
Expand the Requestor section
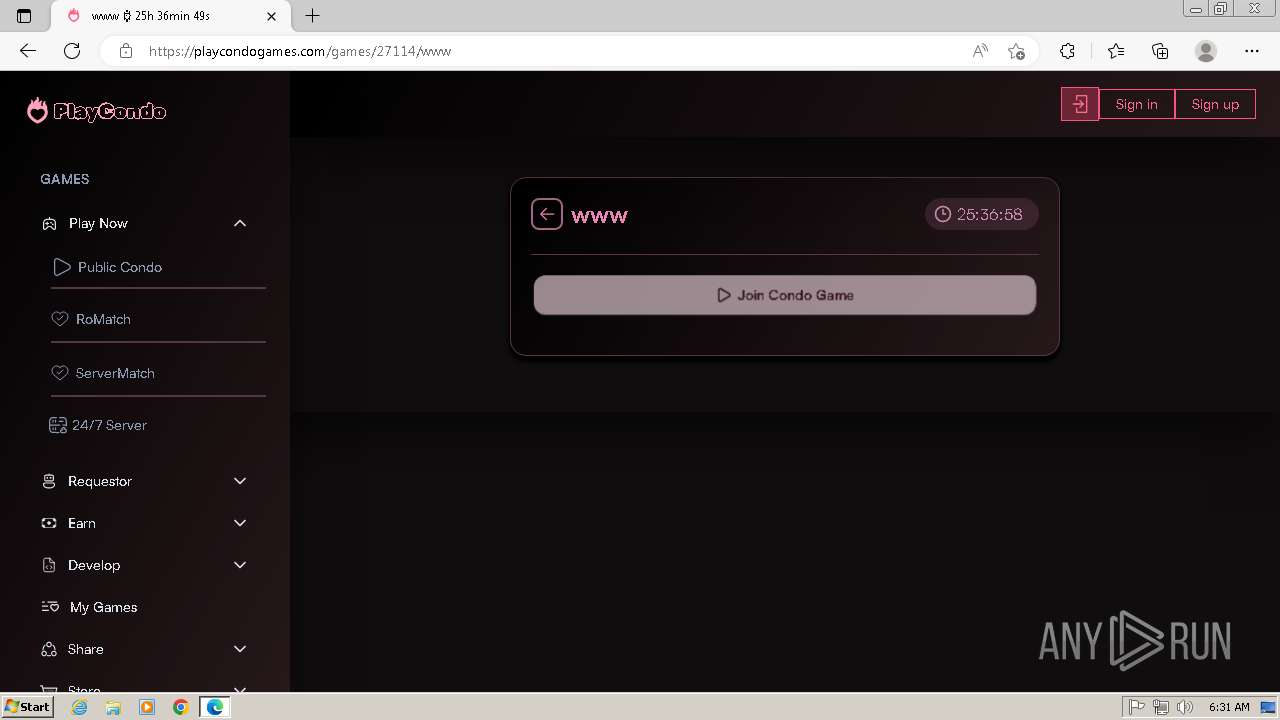240,481
